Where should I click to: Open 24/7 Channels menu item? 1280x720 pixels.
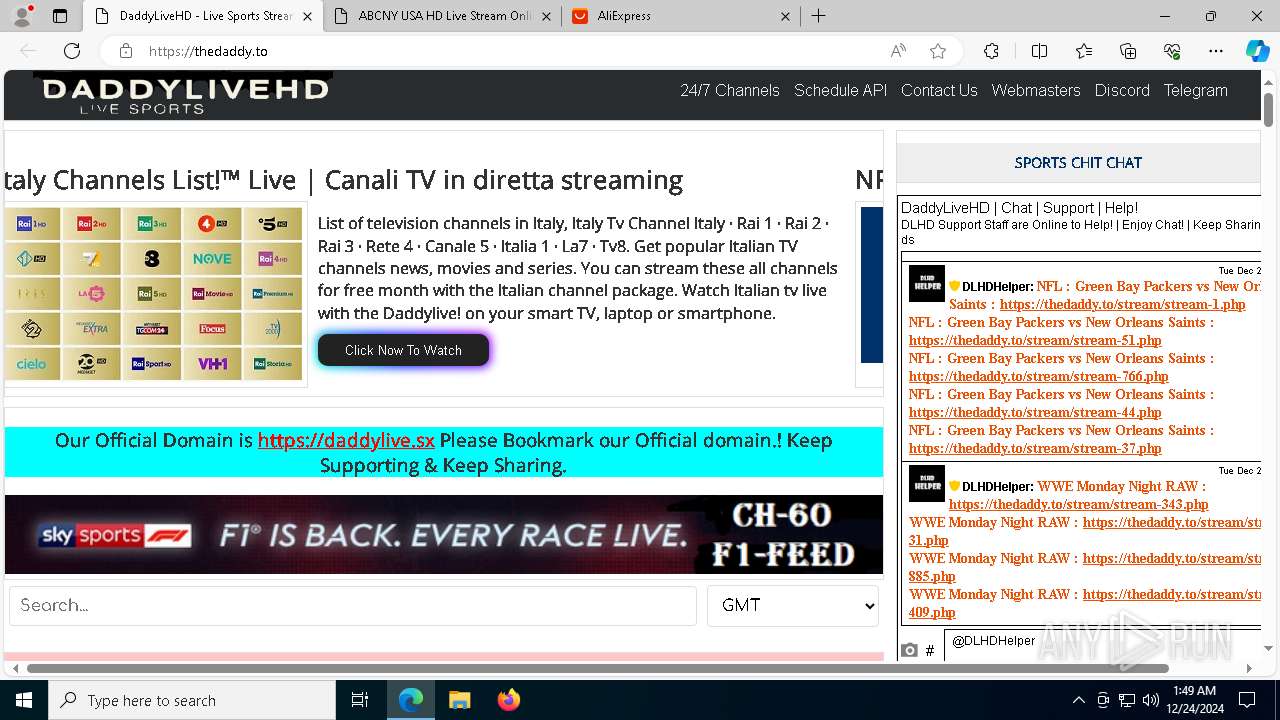(x=730, y=90)
